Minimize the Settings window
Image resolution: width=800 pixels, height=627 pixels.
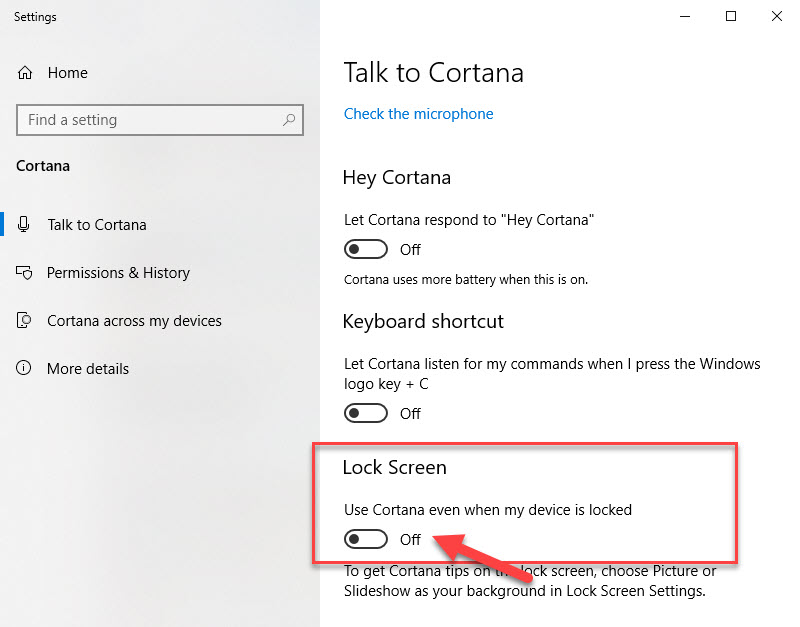coord(685,16)
